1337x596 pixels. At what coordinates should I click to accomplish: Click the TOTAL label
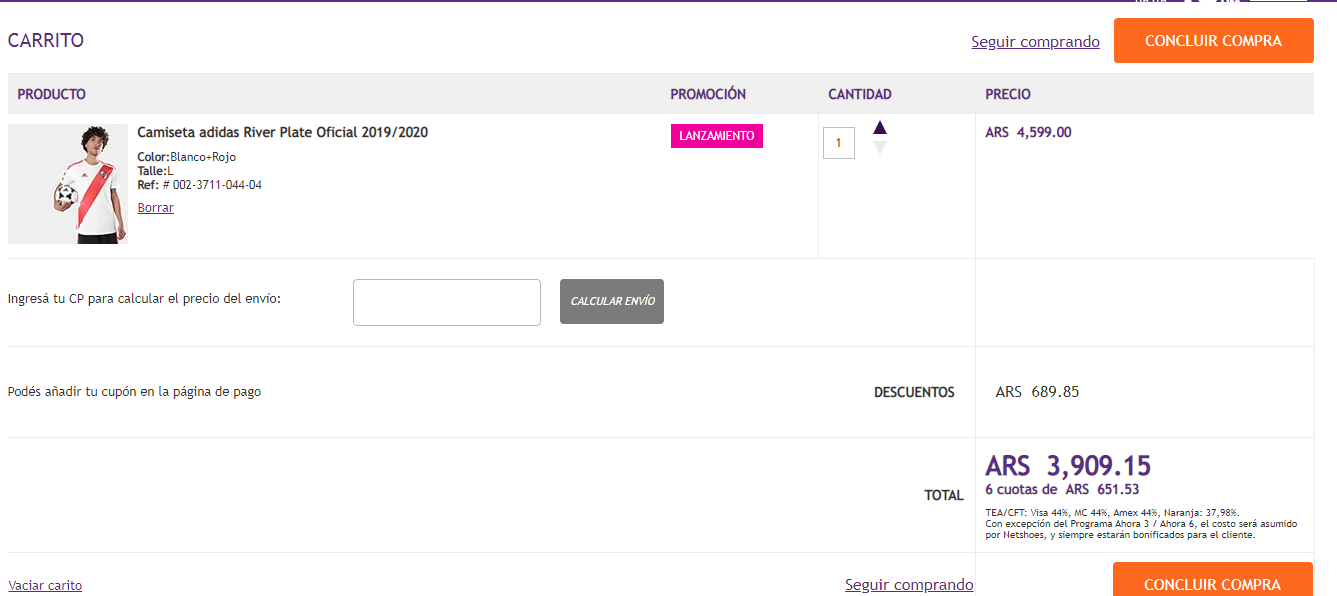[x=944, y=495]
